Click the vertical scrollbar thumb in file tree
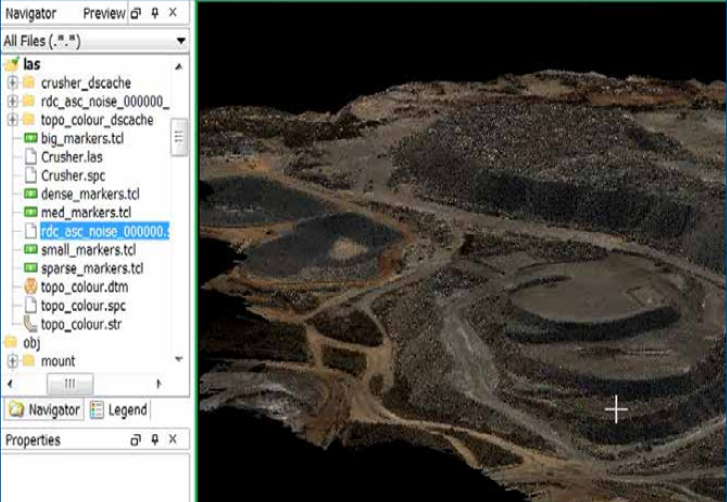 (179, 137)
